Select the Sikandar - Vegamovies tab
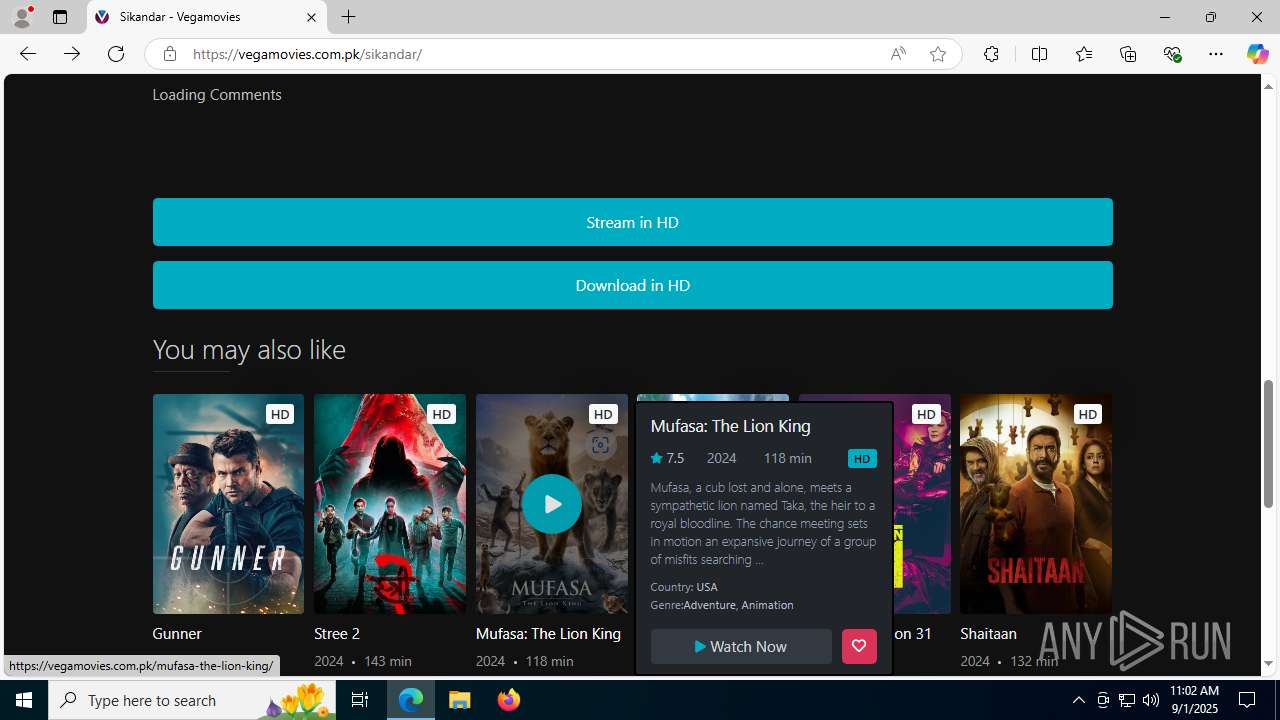The image size is (1280, 720). coord(207,17)
